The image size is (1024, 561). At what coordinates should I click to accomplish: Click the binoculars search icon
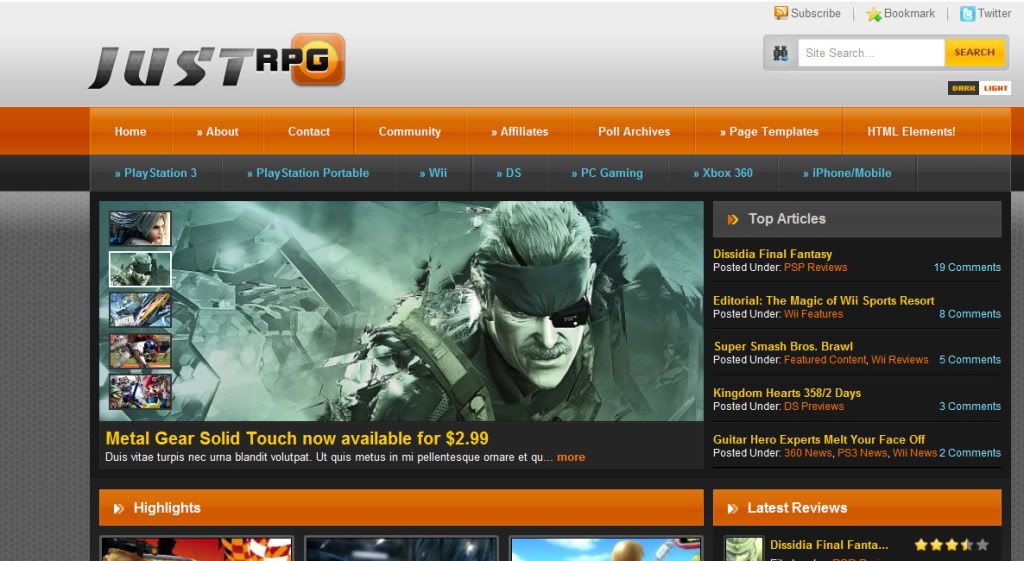point(780,53)
